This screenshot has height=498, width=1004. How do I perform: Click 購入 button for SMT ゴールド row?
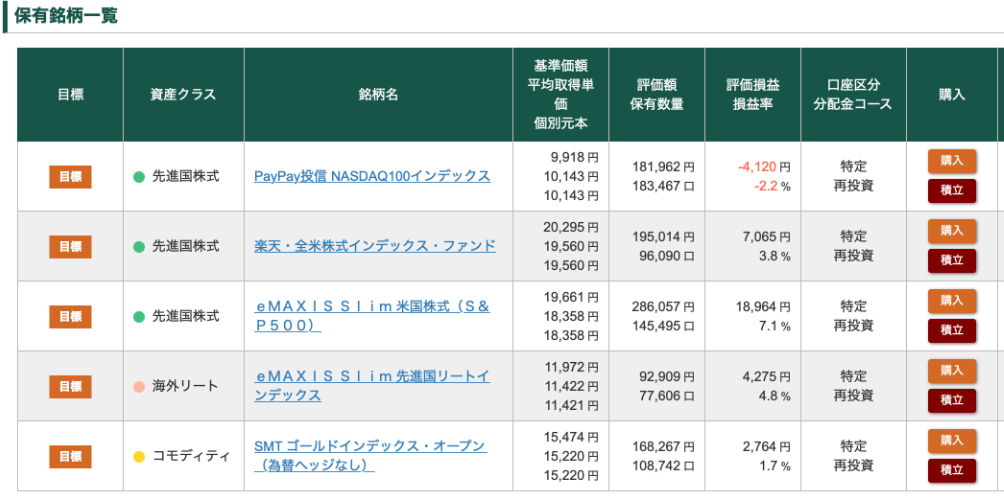tap(951, 441)
